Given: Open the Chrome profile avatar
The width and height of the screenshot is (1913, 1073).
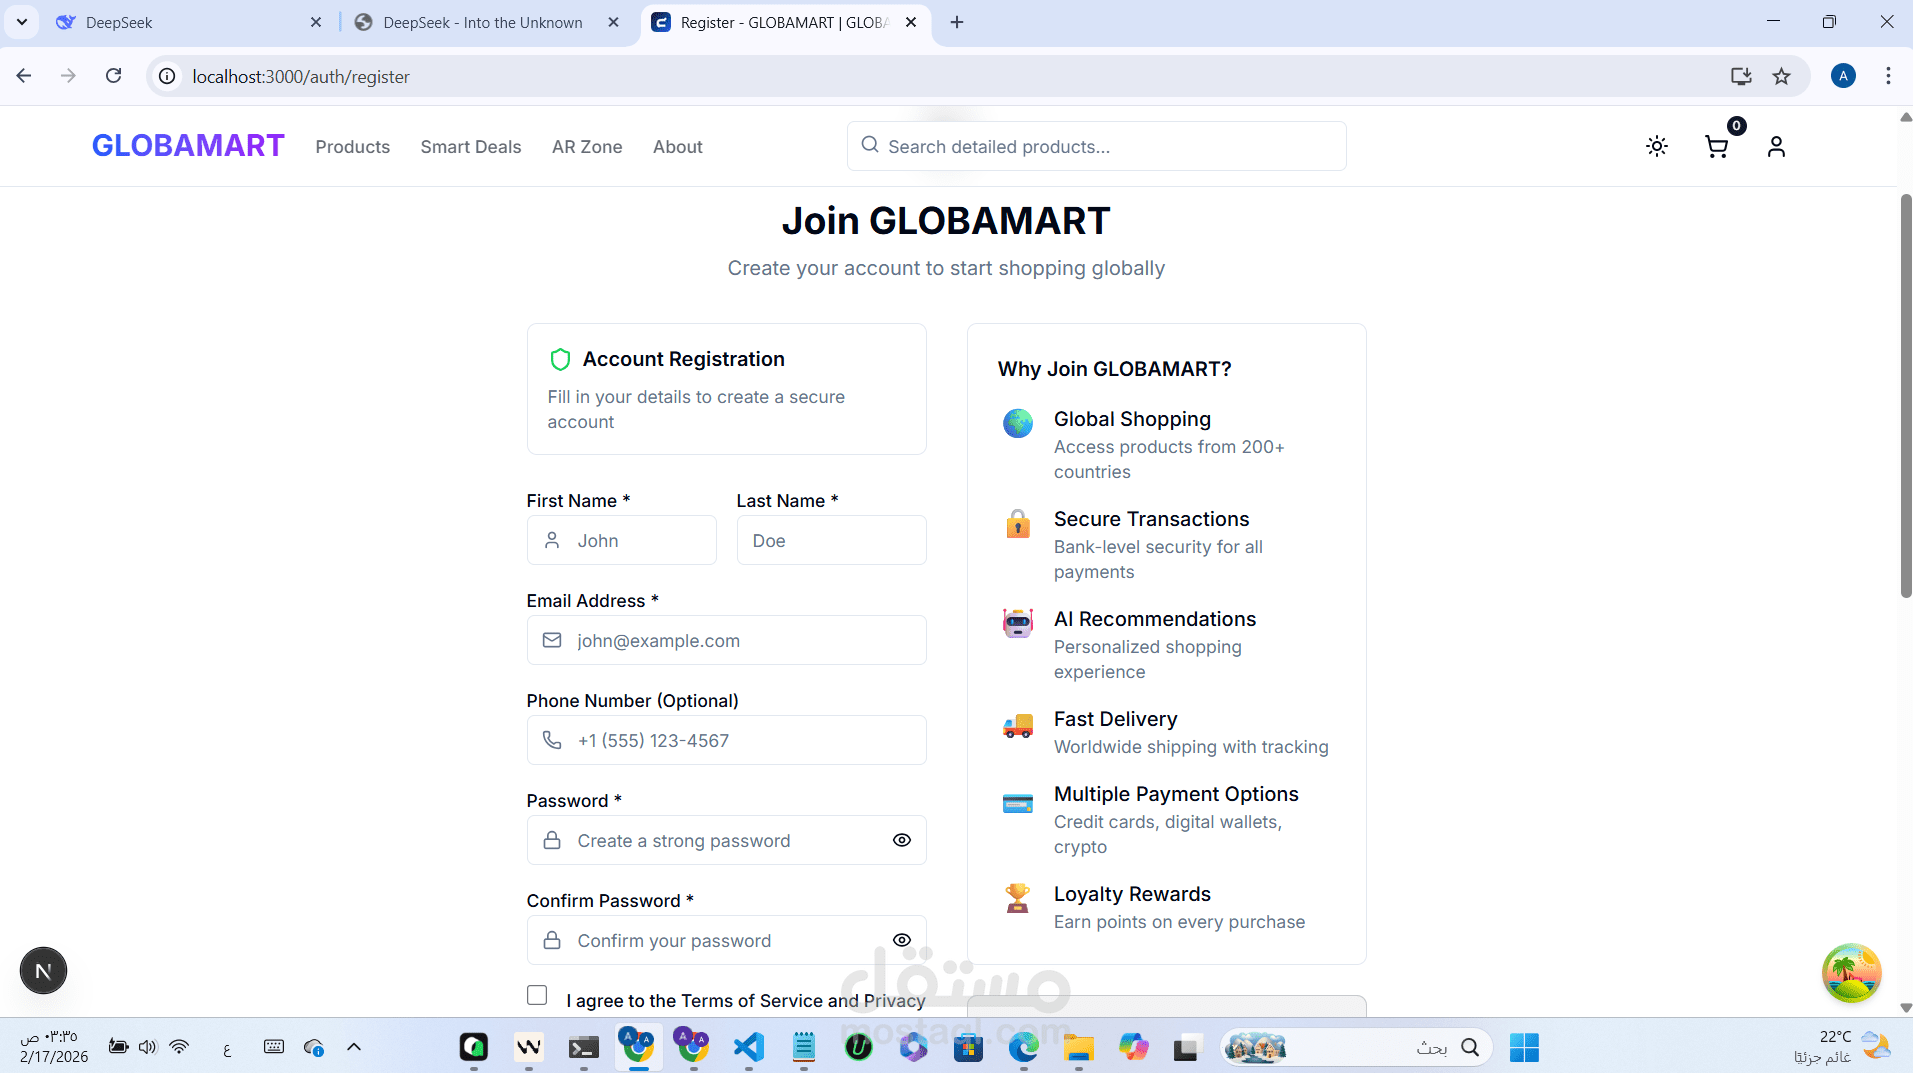Looking at the screenshot, I should (x=1843, y=76).
